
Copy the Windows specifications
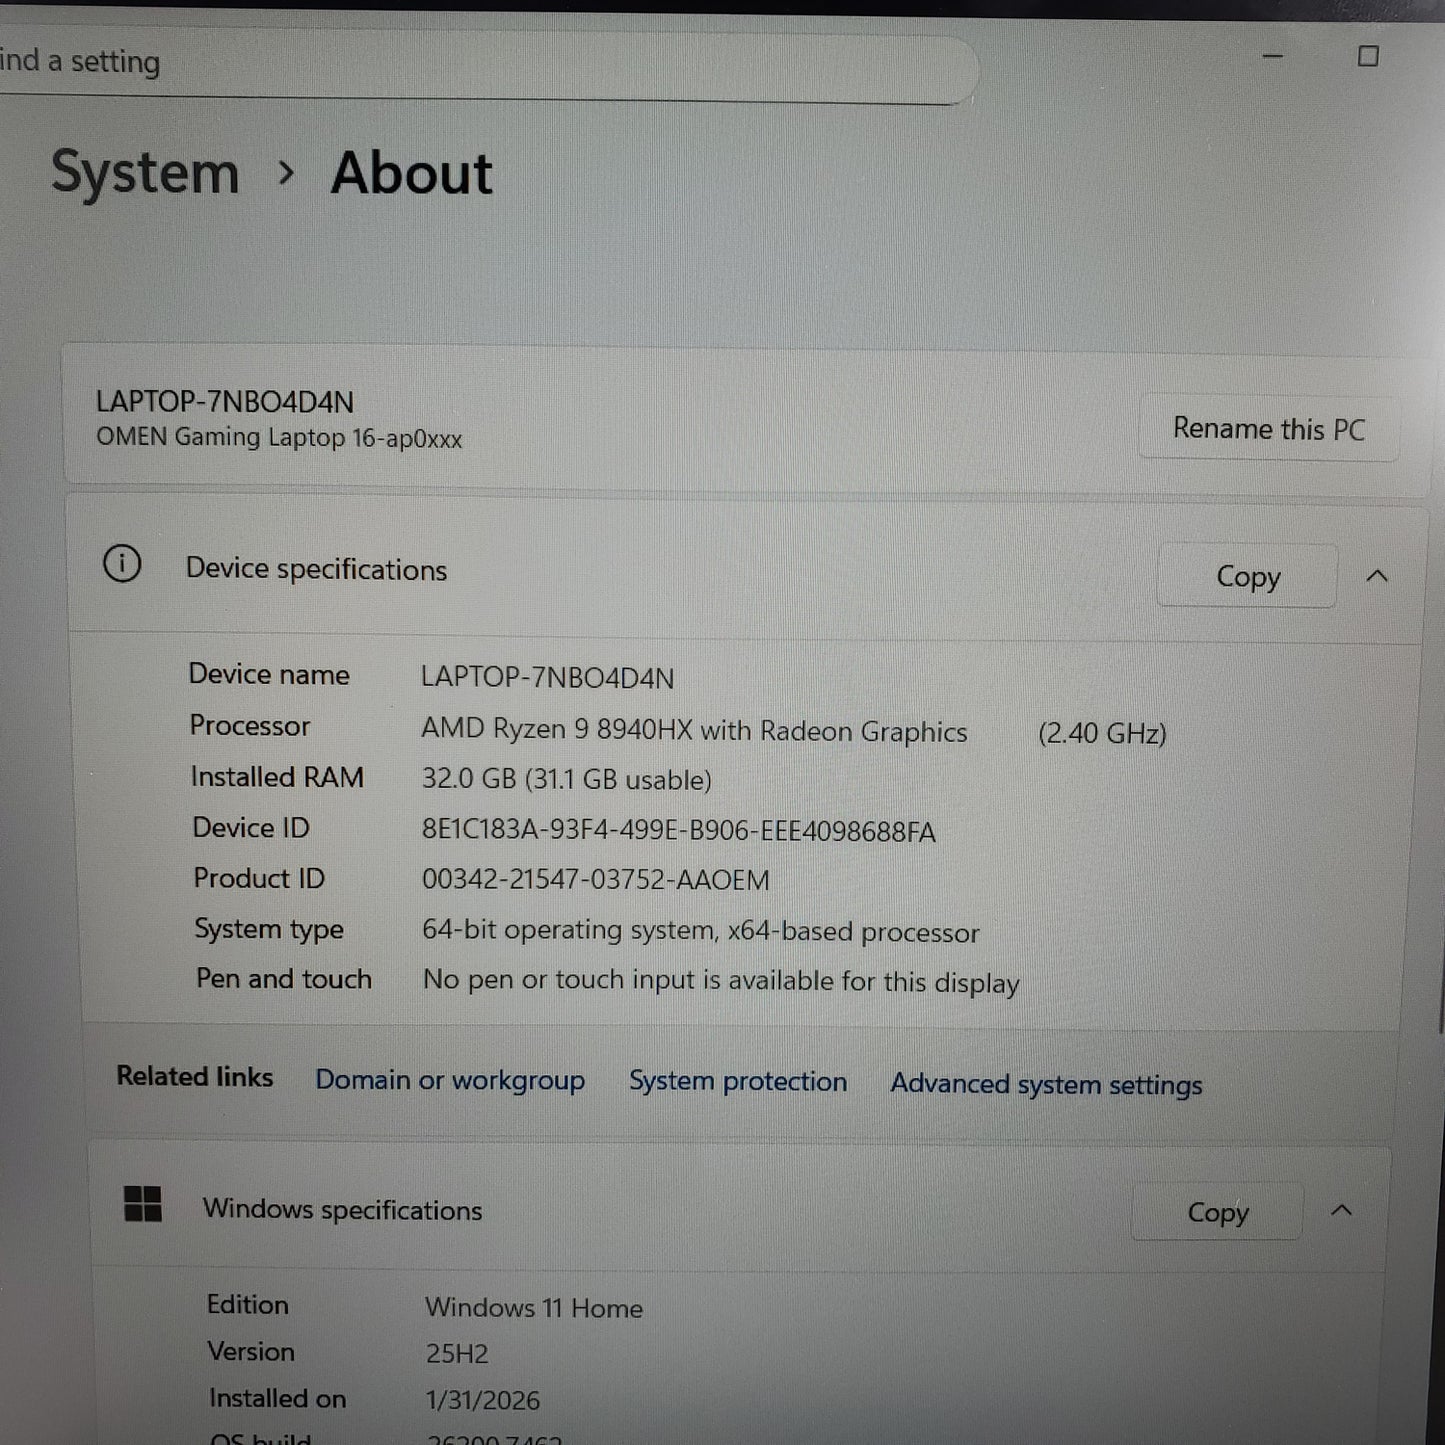[x=1217, y=1212]
